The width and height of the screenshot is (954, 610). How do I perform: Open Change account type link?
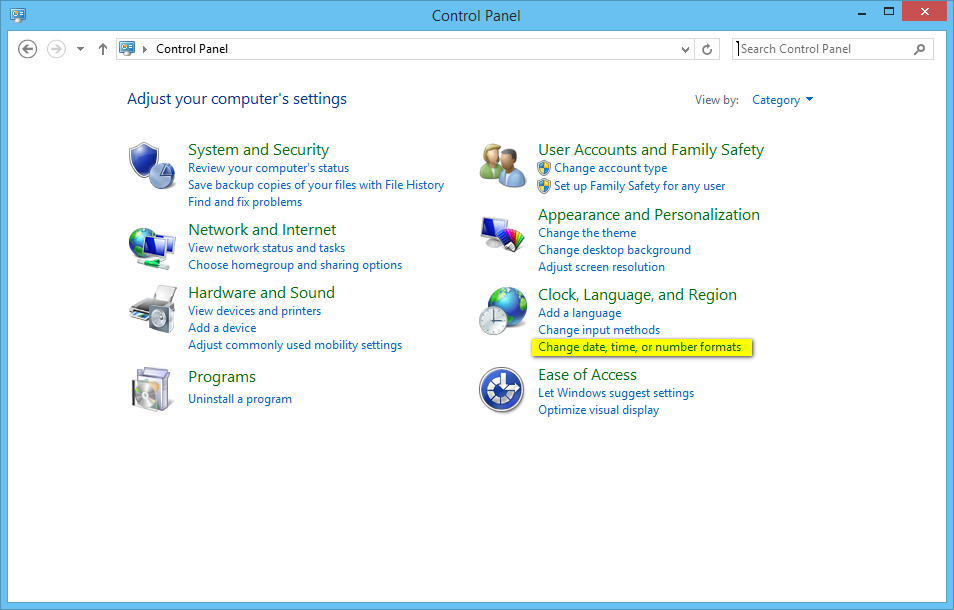610,168
